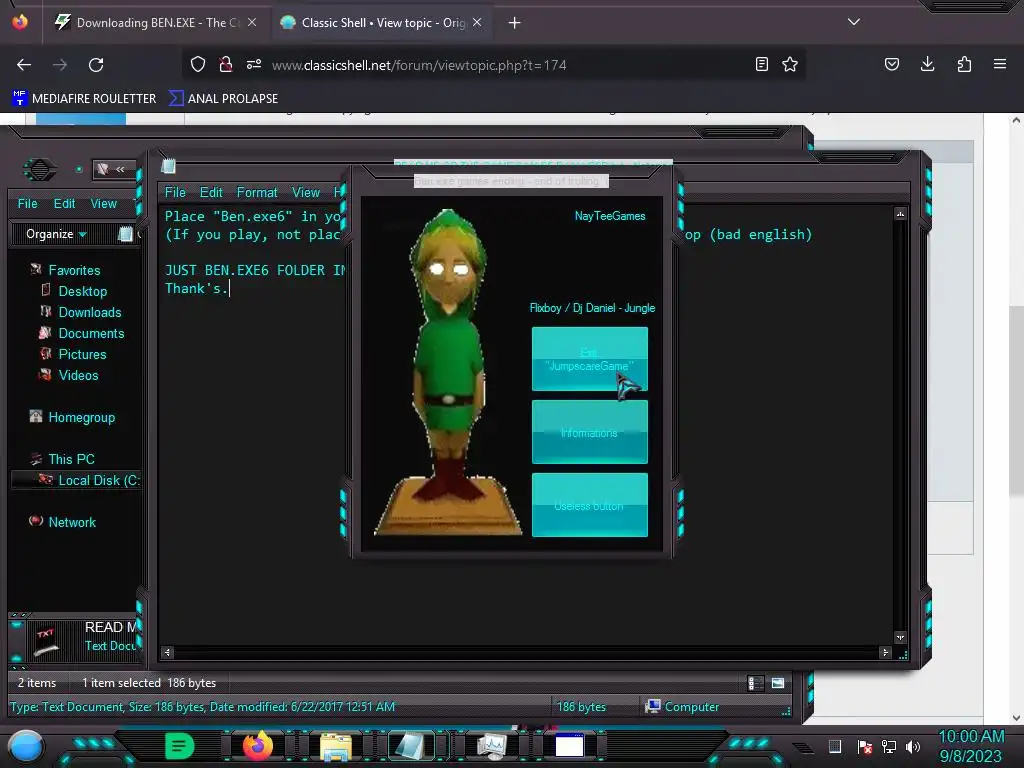Click the Useless button in game
Viewport: 1024px width, 768px height.
coord(590,505)
